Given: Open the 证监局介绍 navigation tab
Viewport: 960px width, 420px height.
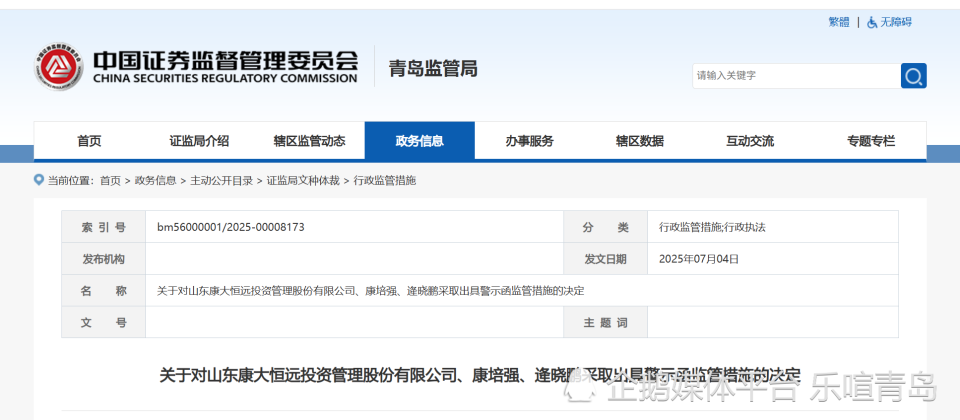Looking at the screenshot, I should pos(199,141).
